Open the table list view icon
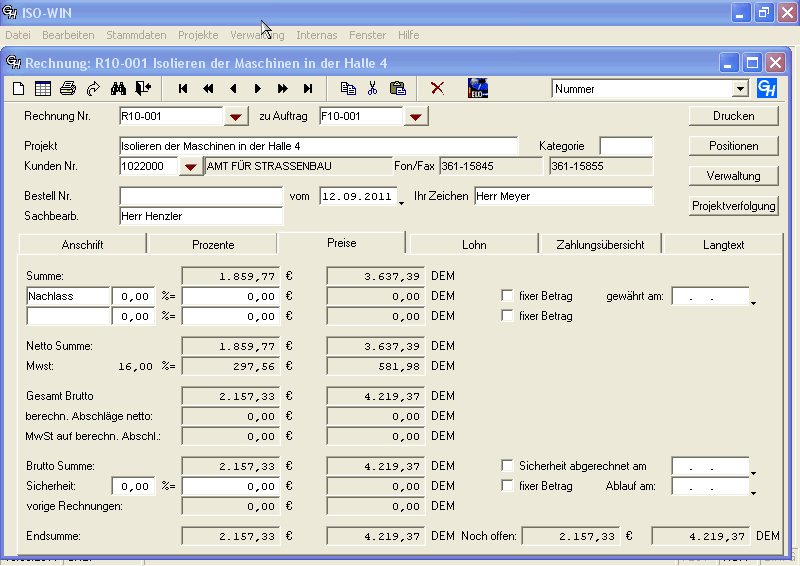Viewport: 800px width, 566px height. click(x=43, y=88)
